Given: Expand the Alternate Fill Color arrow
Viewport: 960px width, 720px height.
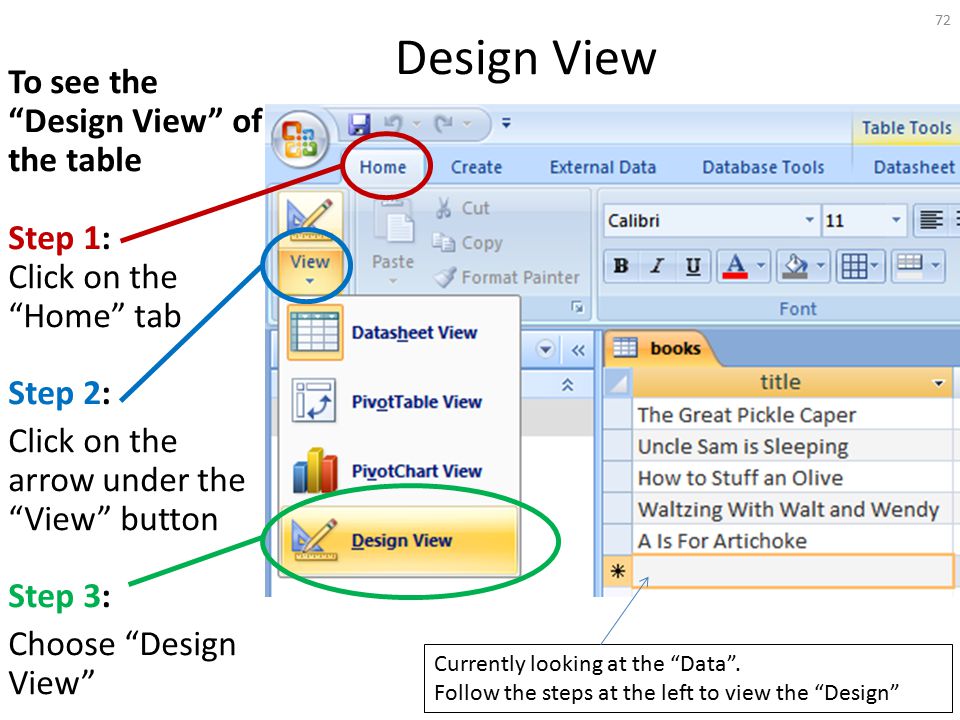Looking at the screenshot, I should (x=935, y=266).
